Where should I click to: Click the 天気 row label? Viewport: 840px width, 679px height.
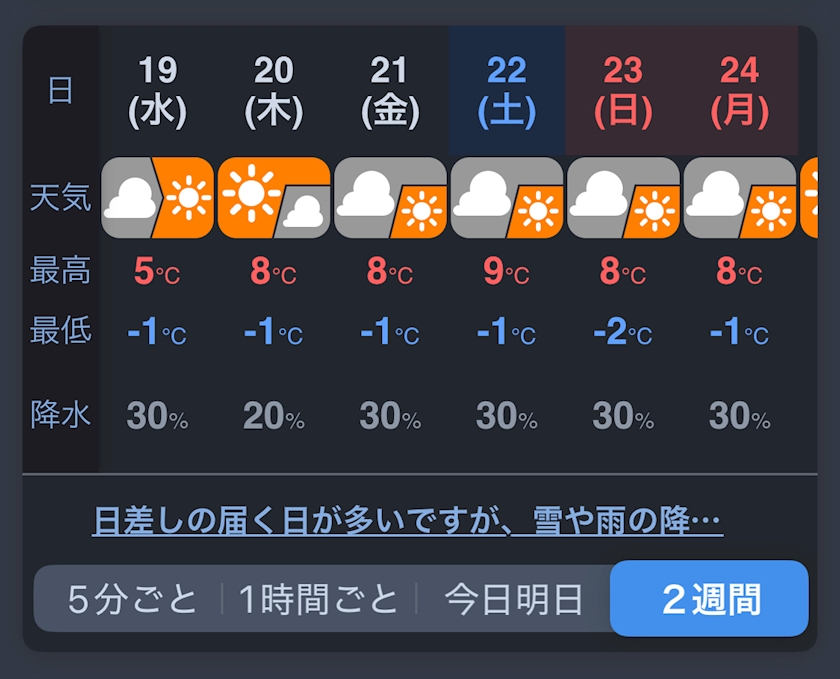tap(61, 198)
